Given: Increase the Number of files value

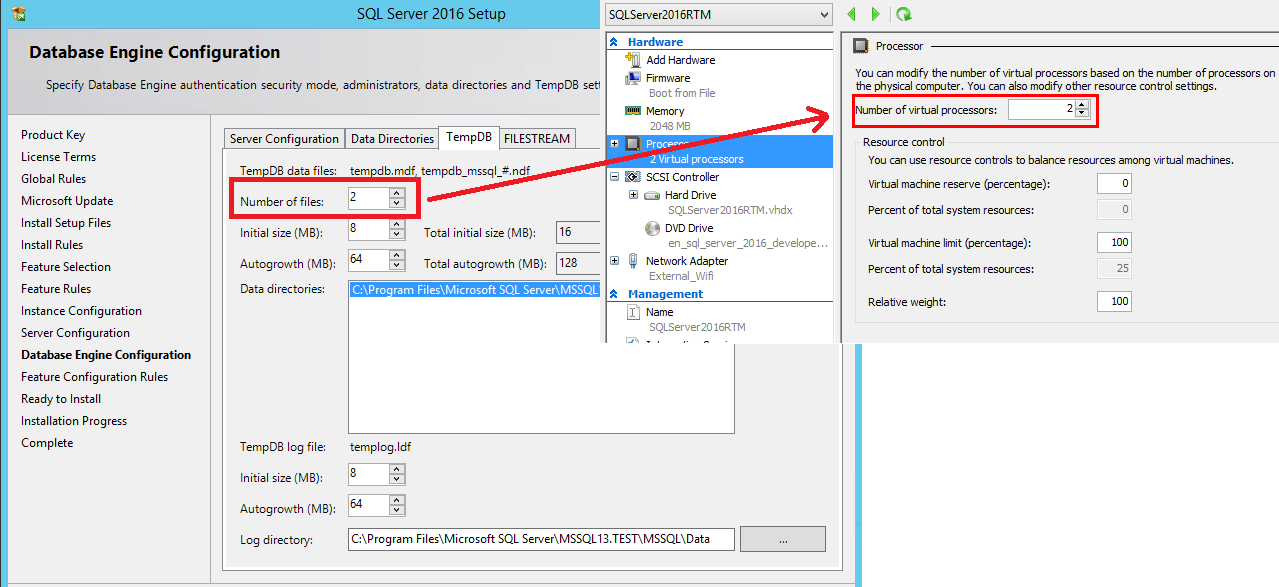Looking at the screenshot, I should pos(397,192).
